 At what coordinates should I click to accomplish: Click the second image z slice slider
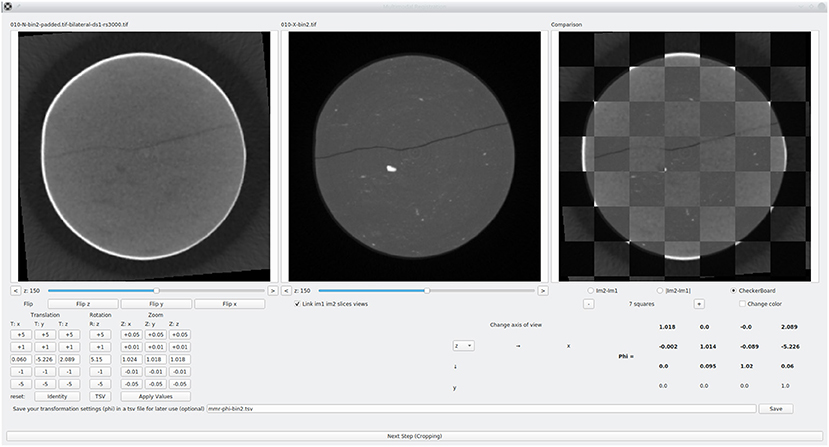click(x=427, y=291)
